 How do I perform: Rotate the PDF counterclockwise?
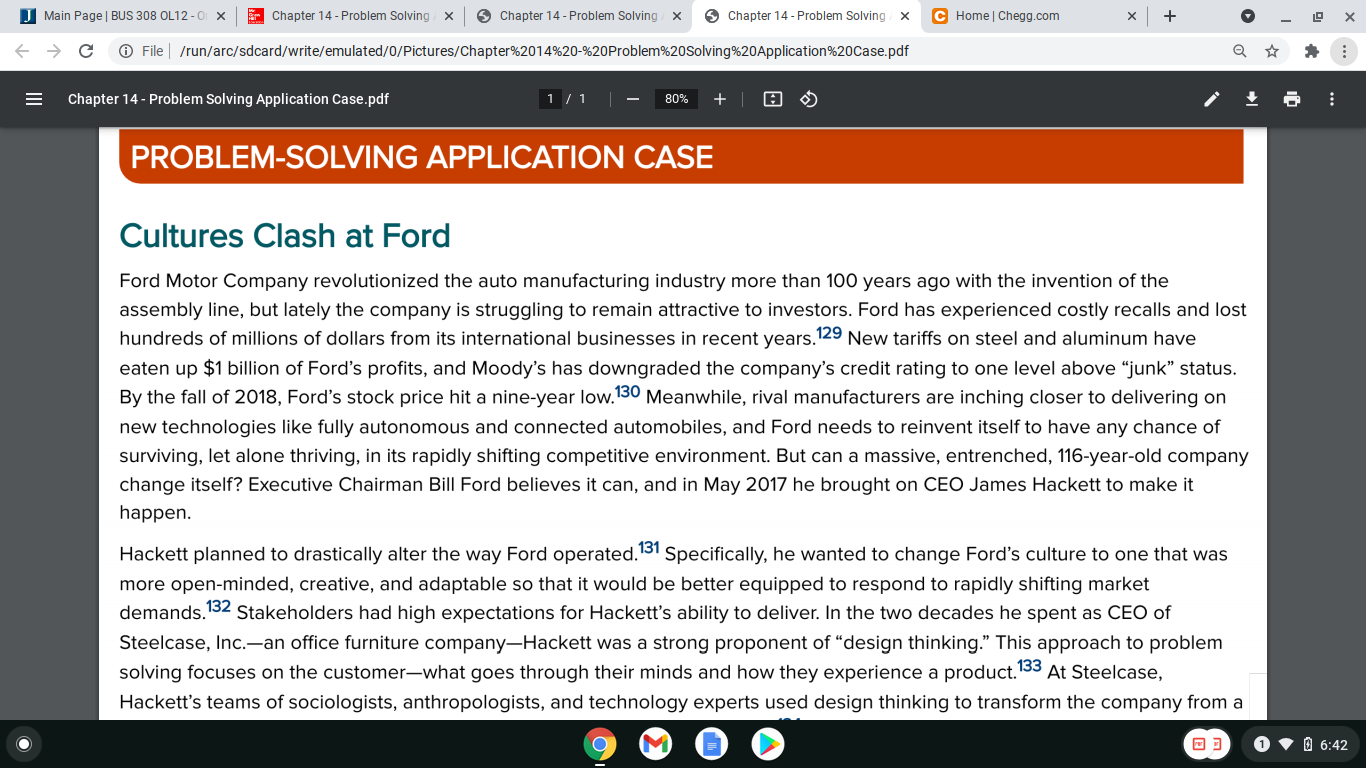pyautogui.click(x=809, y=99)
